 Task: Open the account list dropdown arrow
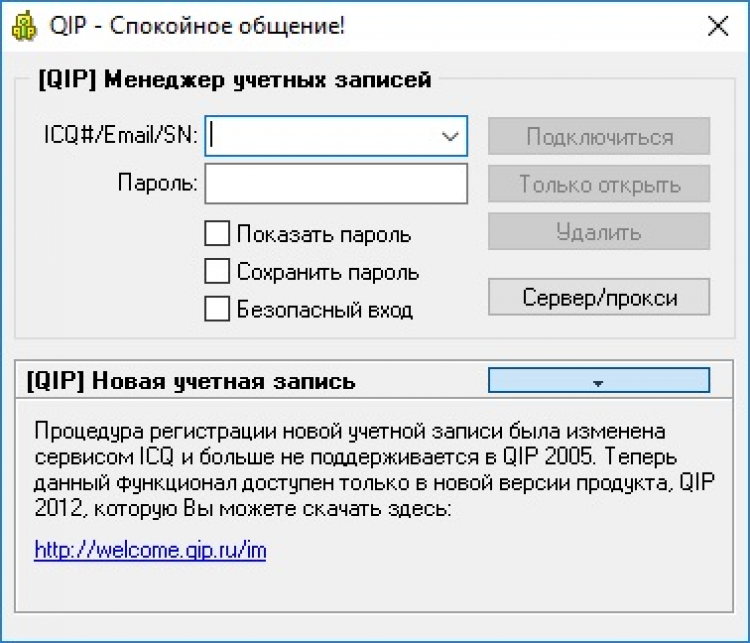[x=450, y=137]
